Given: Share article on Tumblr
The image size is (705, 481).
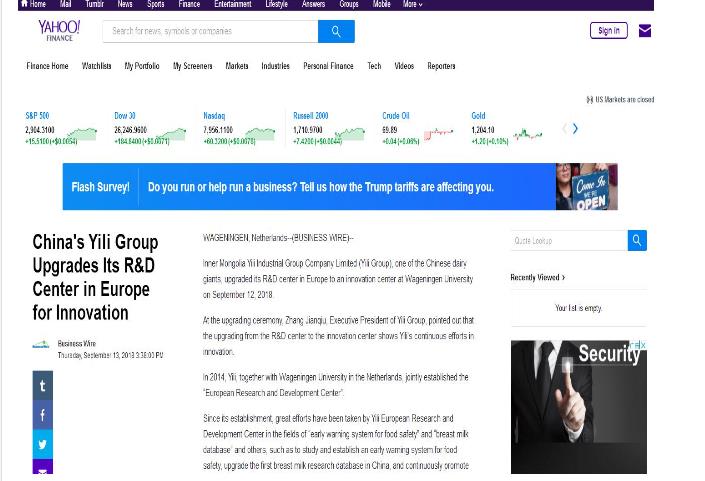Looking at the screenshot, I should [x=42, y=385].
